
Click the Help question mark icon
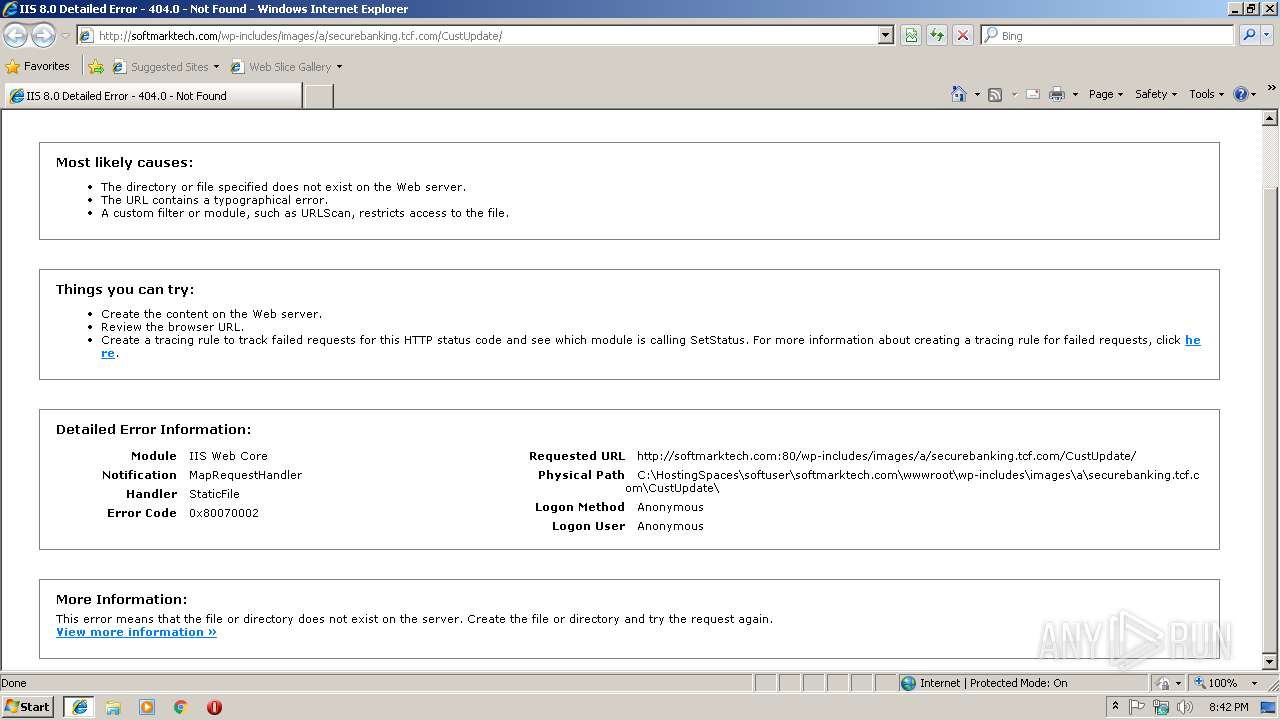pyautogui.click(x=1241, y=94)
